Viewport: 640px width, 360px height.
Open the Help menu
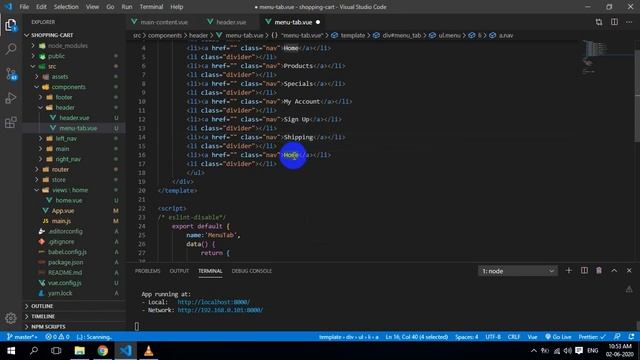177,7
